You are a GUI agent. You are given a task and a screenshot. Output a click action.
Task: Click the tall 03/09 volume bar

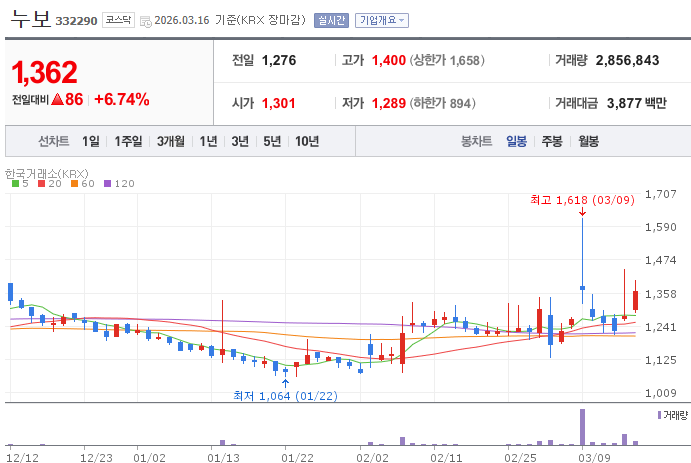582,427
